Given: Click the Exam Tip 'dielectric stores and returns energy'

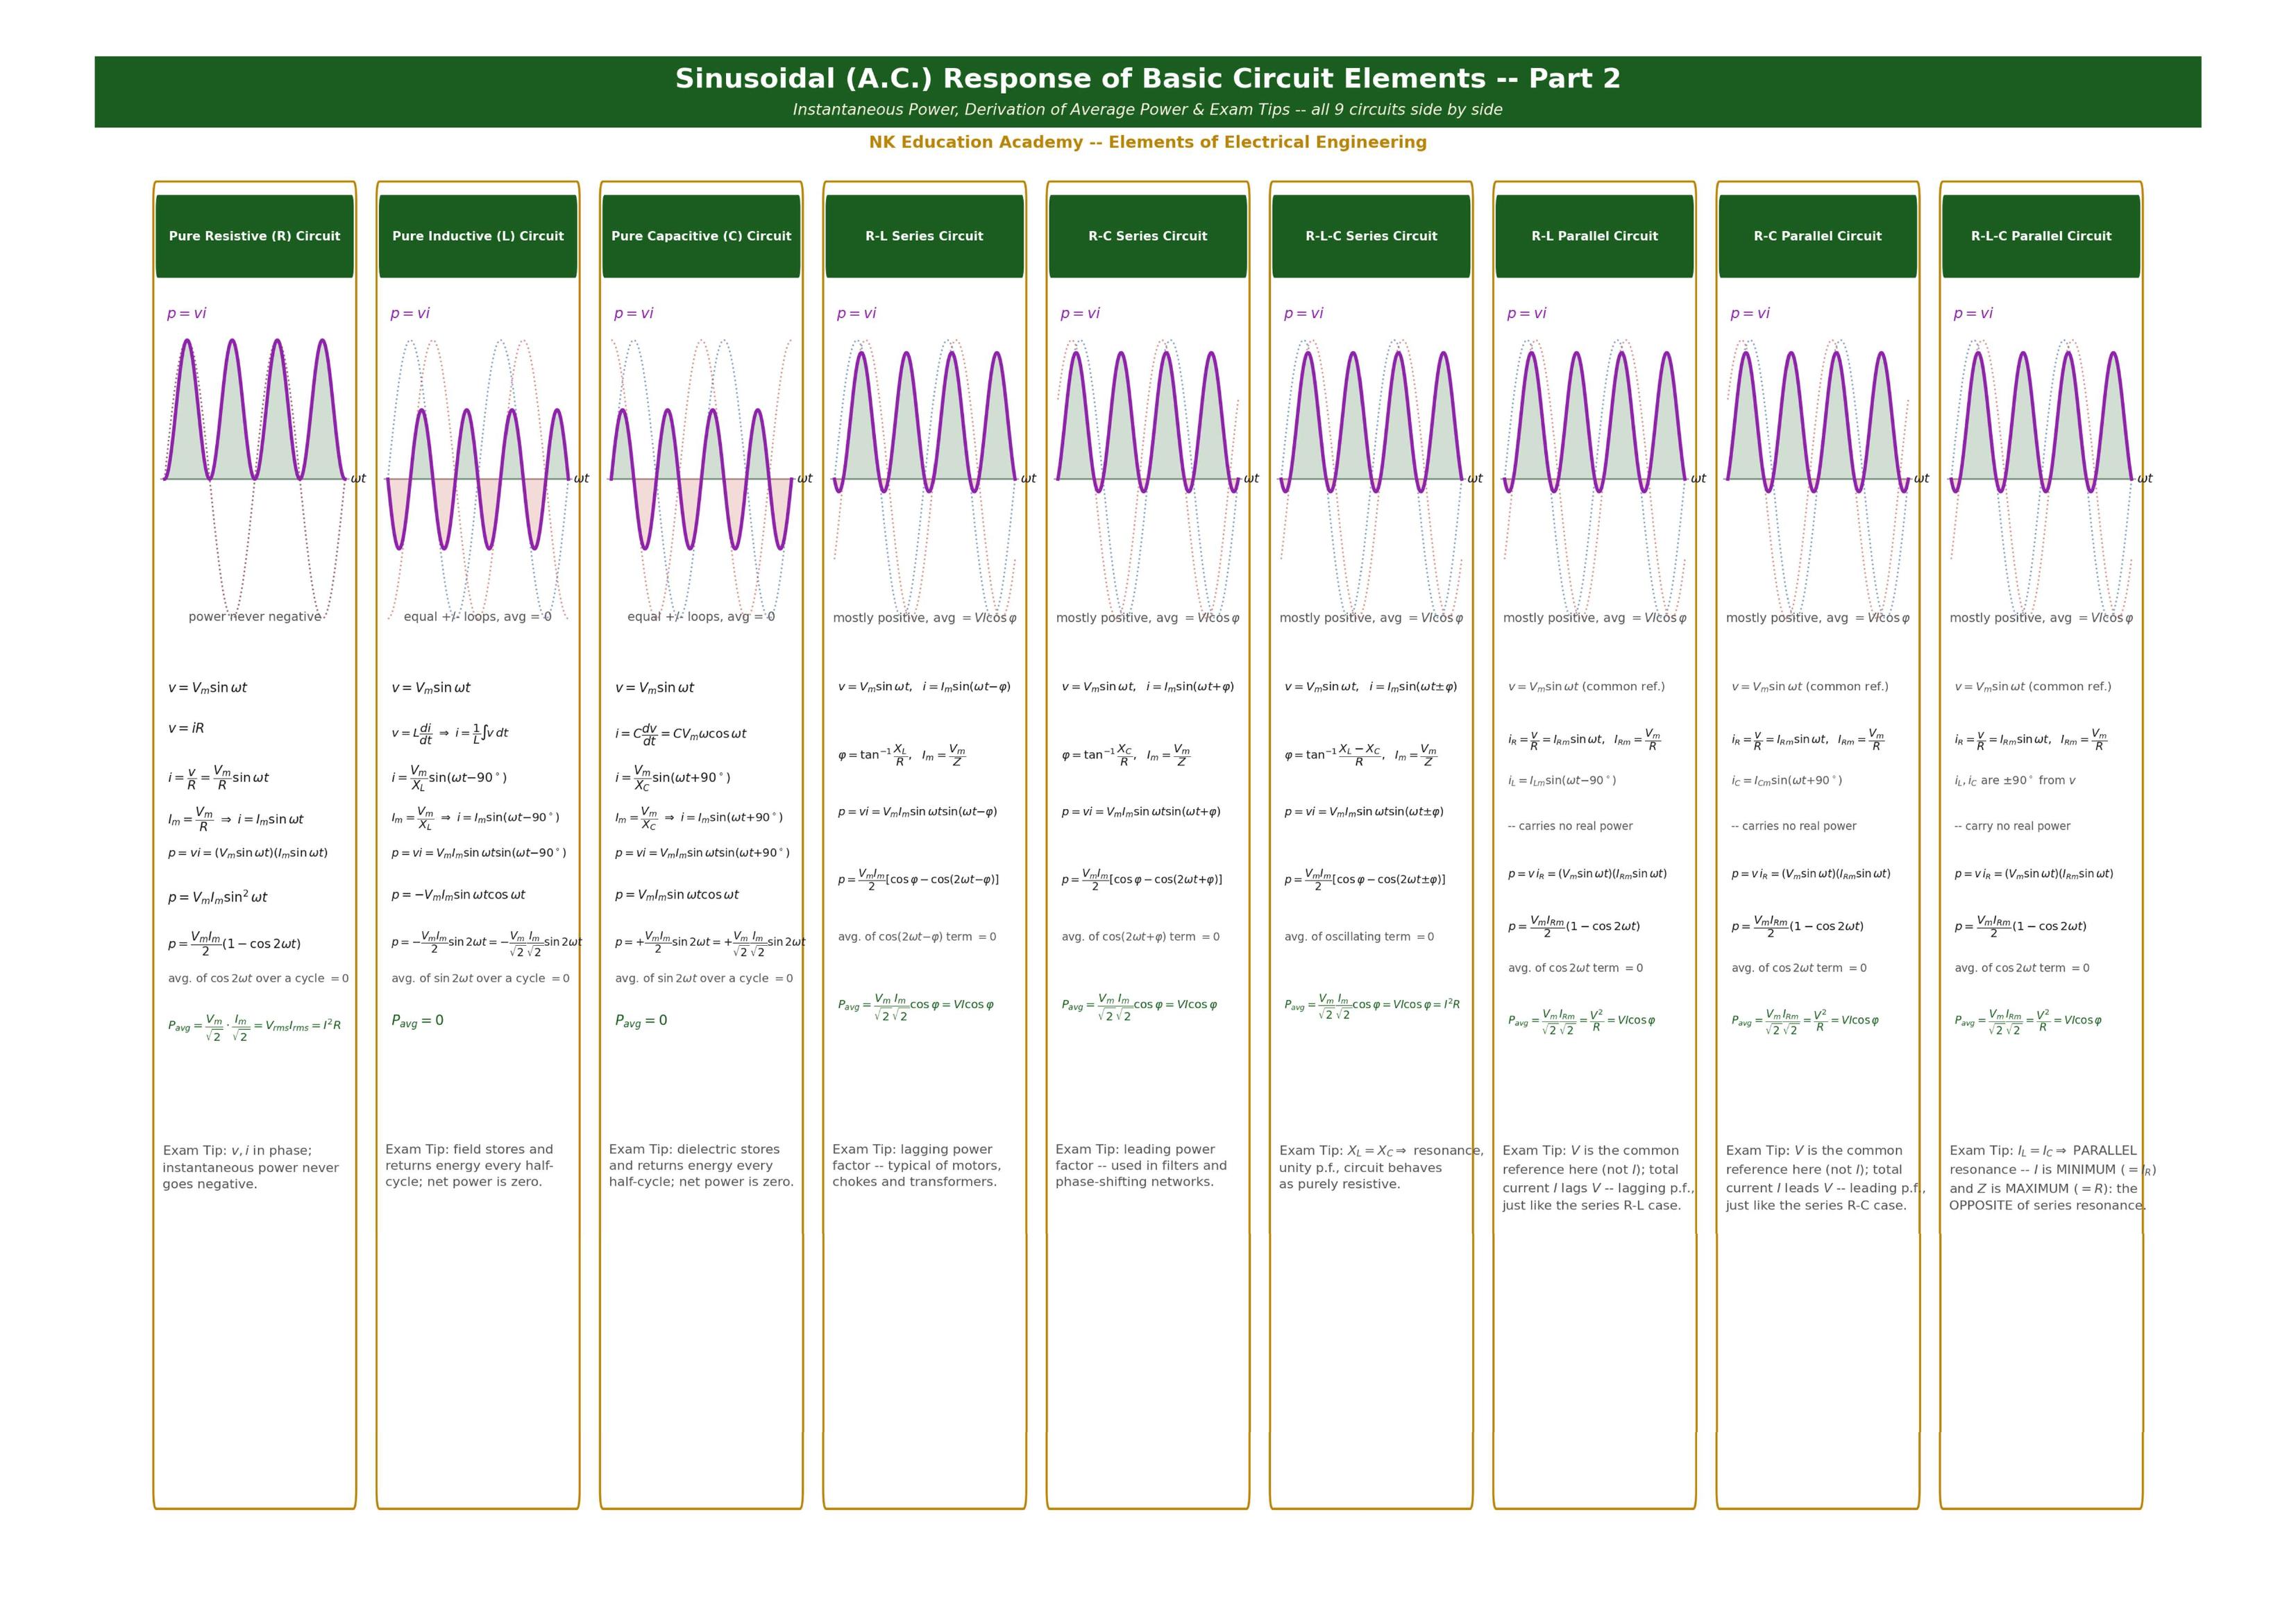Looking at the screenshot, I should pyautogui.click(x=701, y=1166).
